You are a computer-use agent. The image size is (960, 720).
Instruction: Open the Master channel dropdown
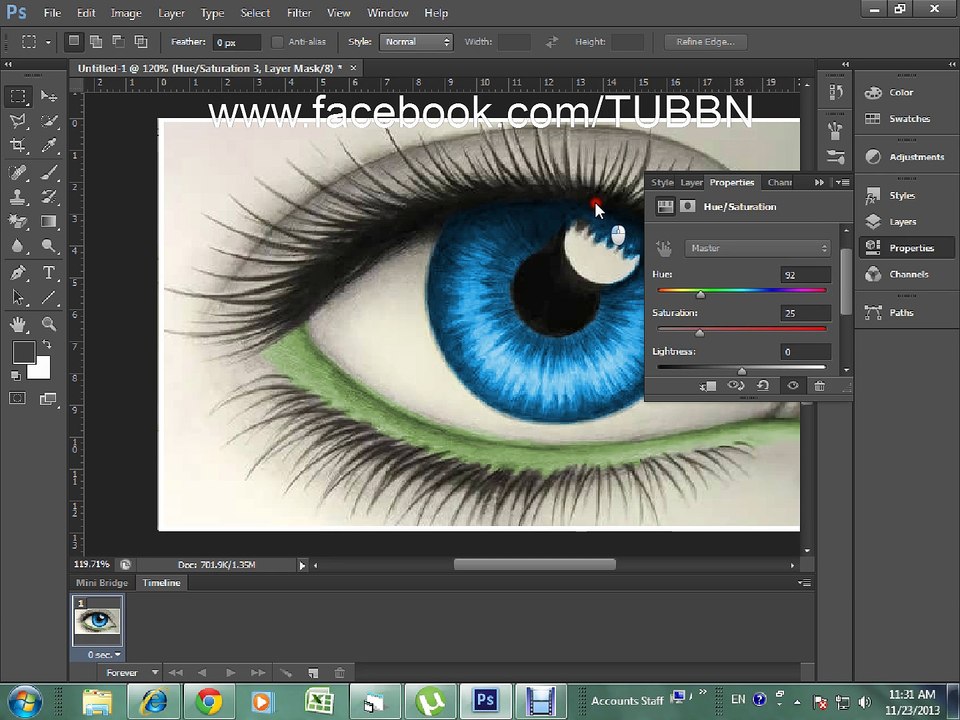click(757, 248)
